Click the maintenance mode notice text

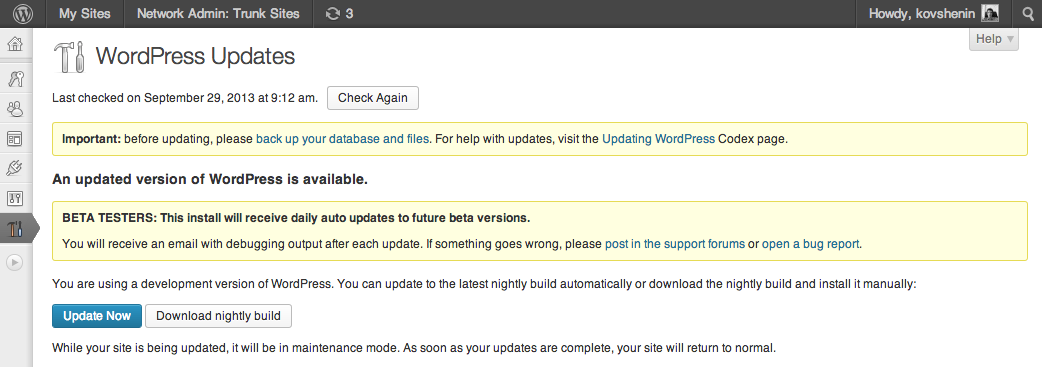click(x=414, y=348)
